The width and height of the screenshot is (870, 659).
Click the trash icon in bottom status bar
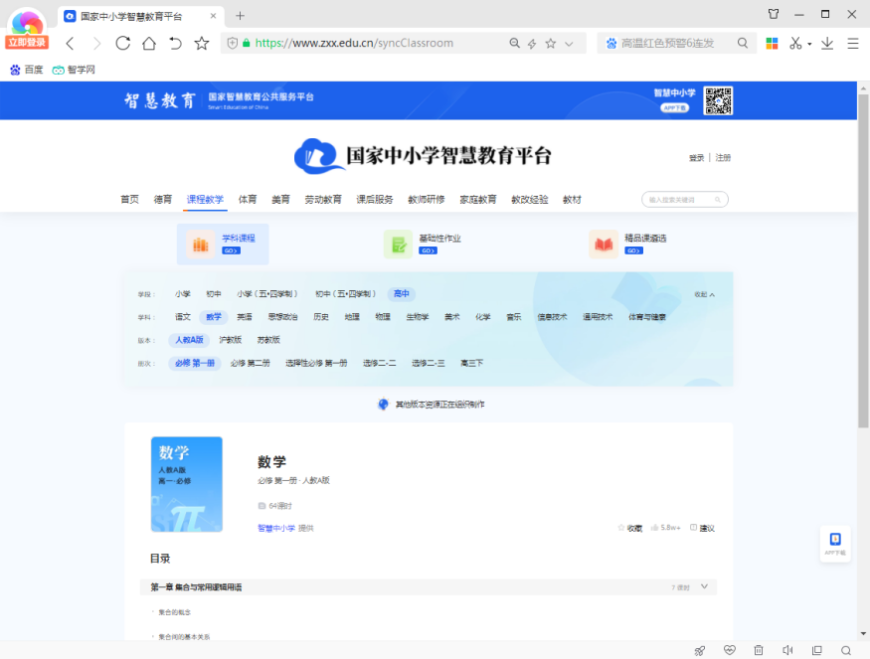point(758,650)
